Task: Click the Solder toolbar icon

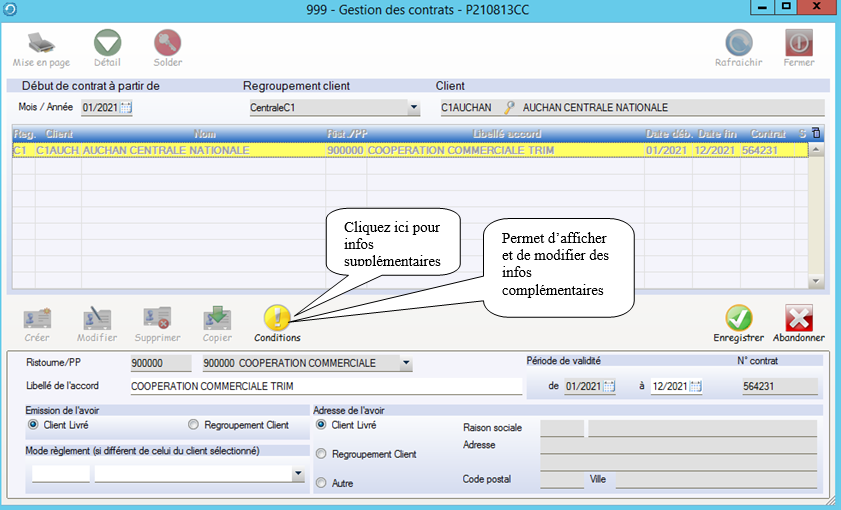Action: coord(167,42)
